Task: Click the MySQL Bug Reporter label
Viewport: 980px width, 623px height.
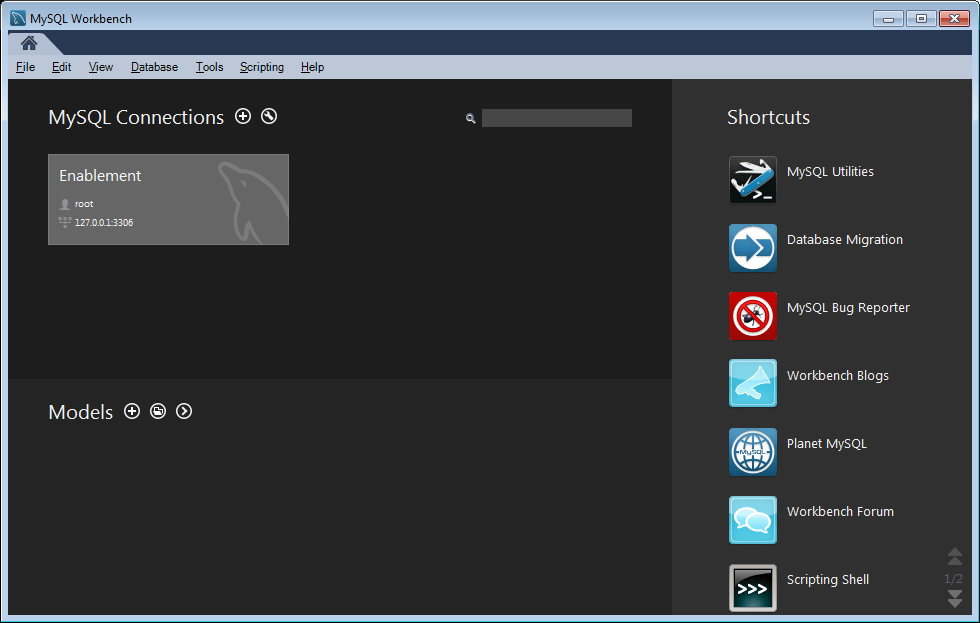Action: pyautogui.click(x=848, y=308)
